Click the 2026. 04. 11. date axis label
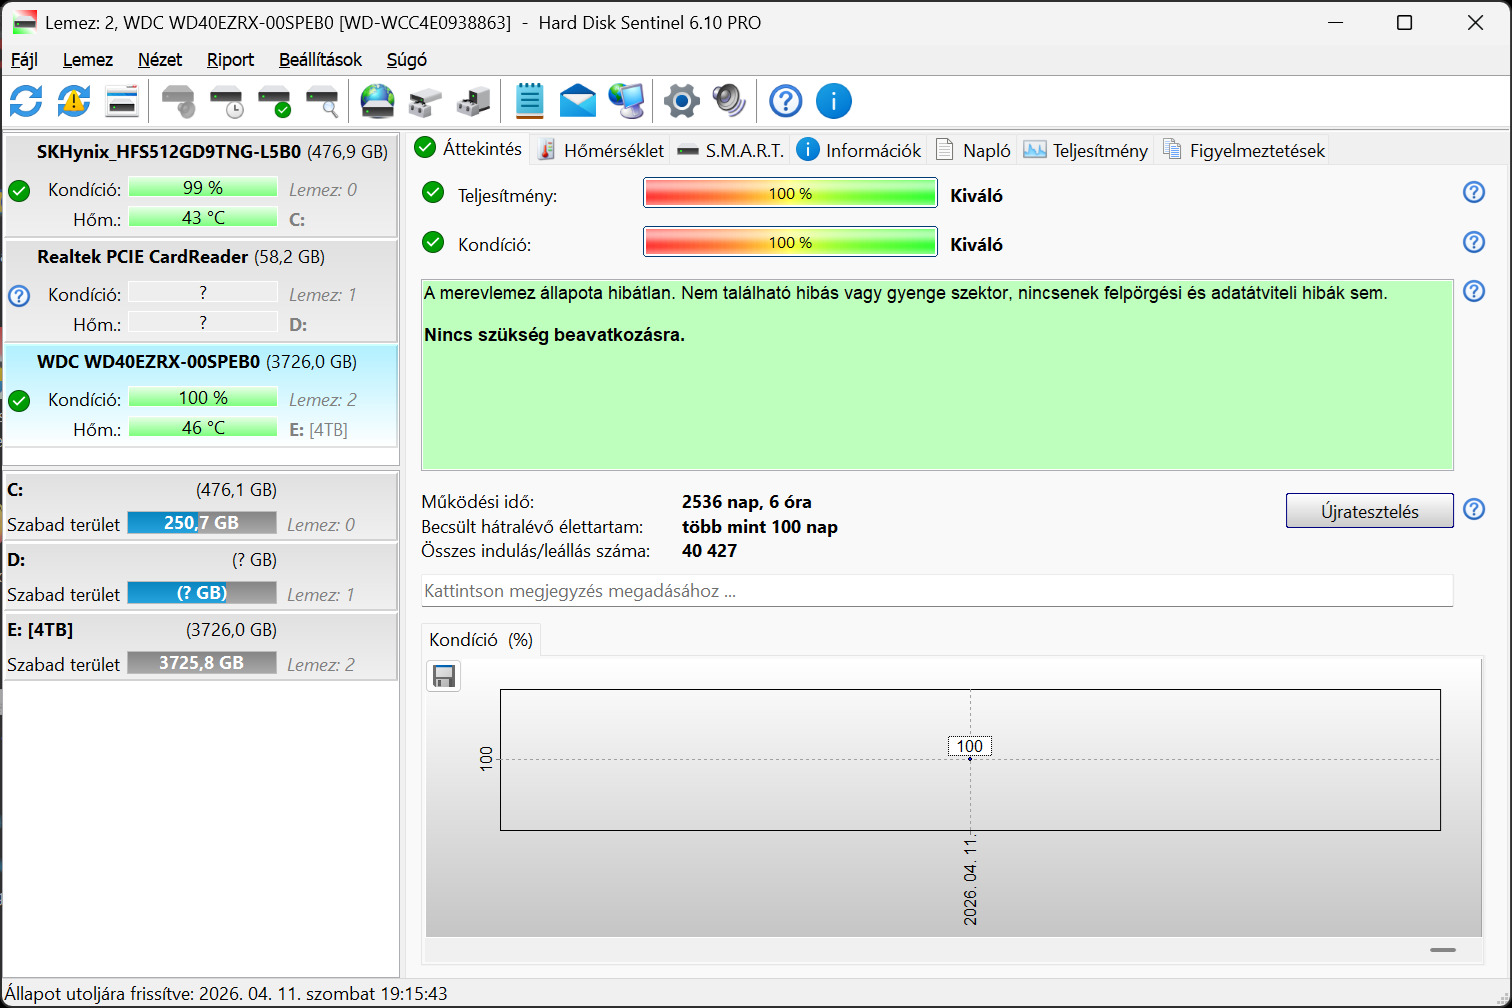 [x=970, y=882]
